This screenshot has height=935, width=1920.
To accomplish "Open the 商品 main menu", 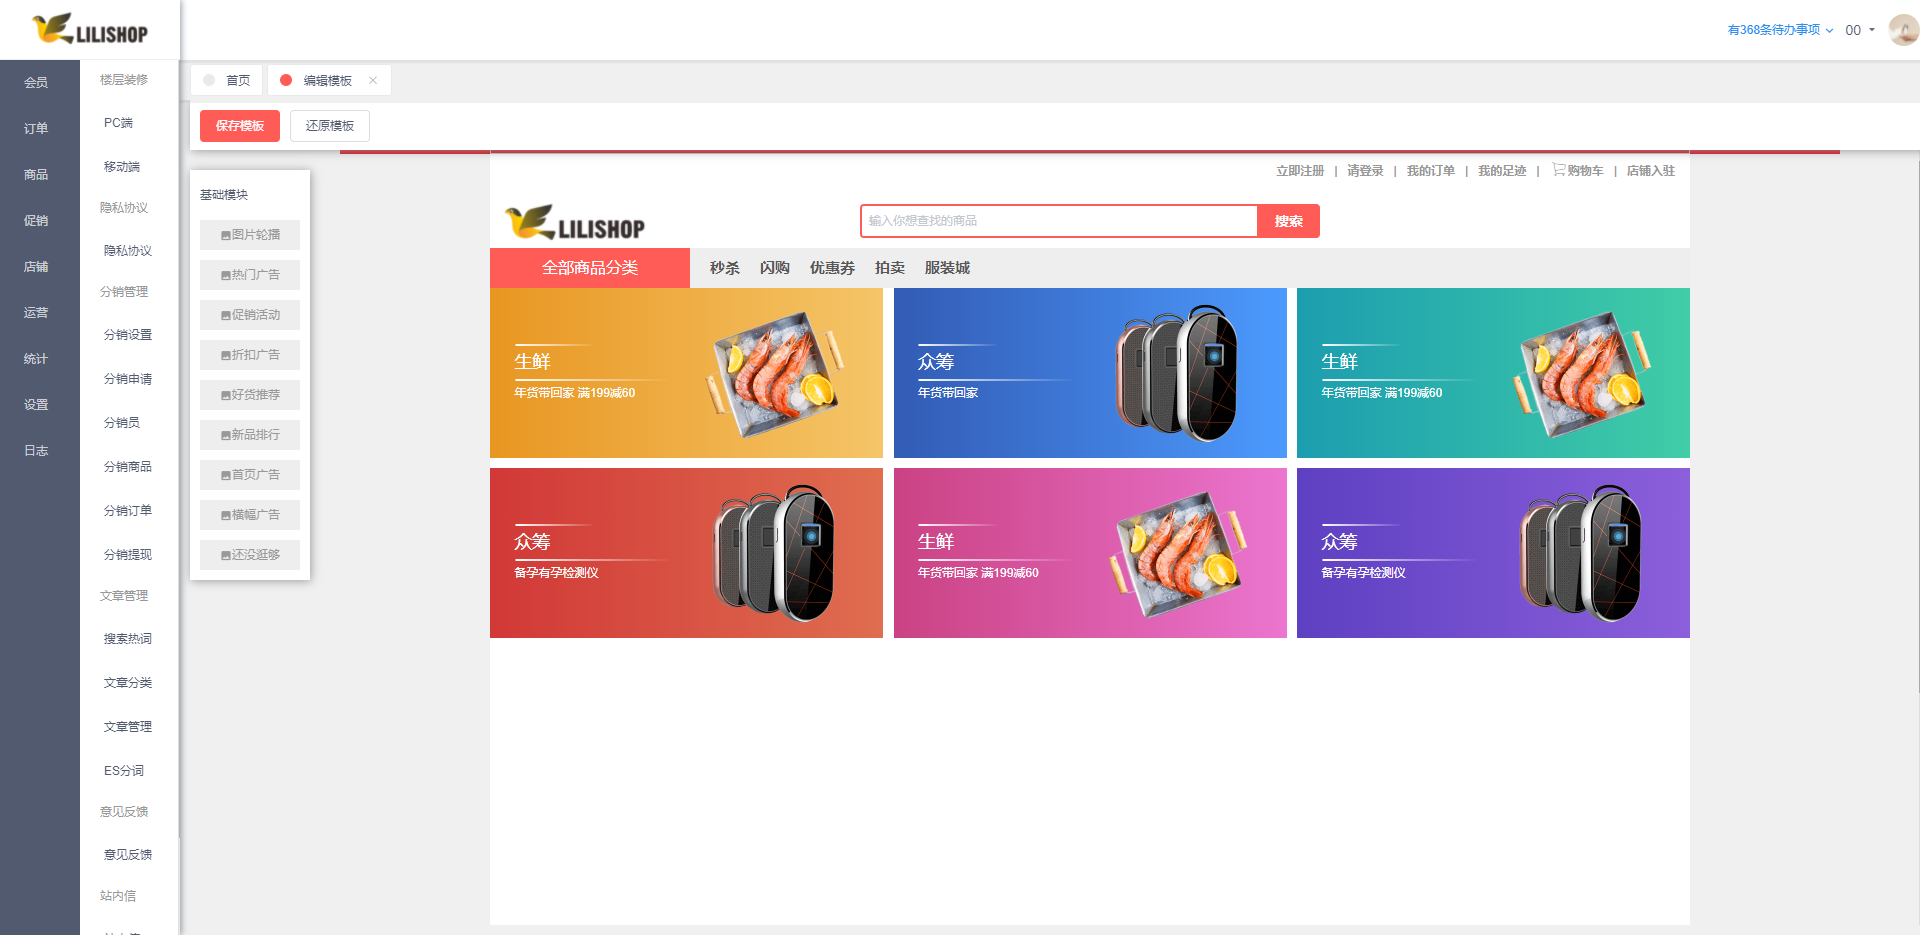I will point(36,174).
